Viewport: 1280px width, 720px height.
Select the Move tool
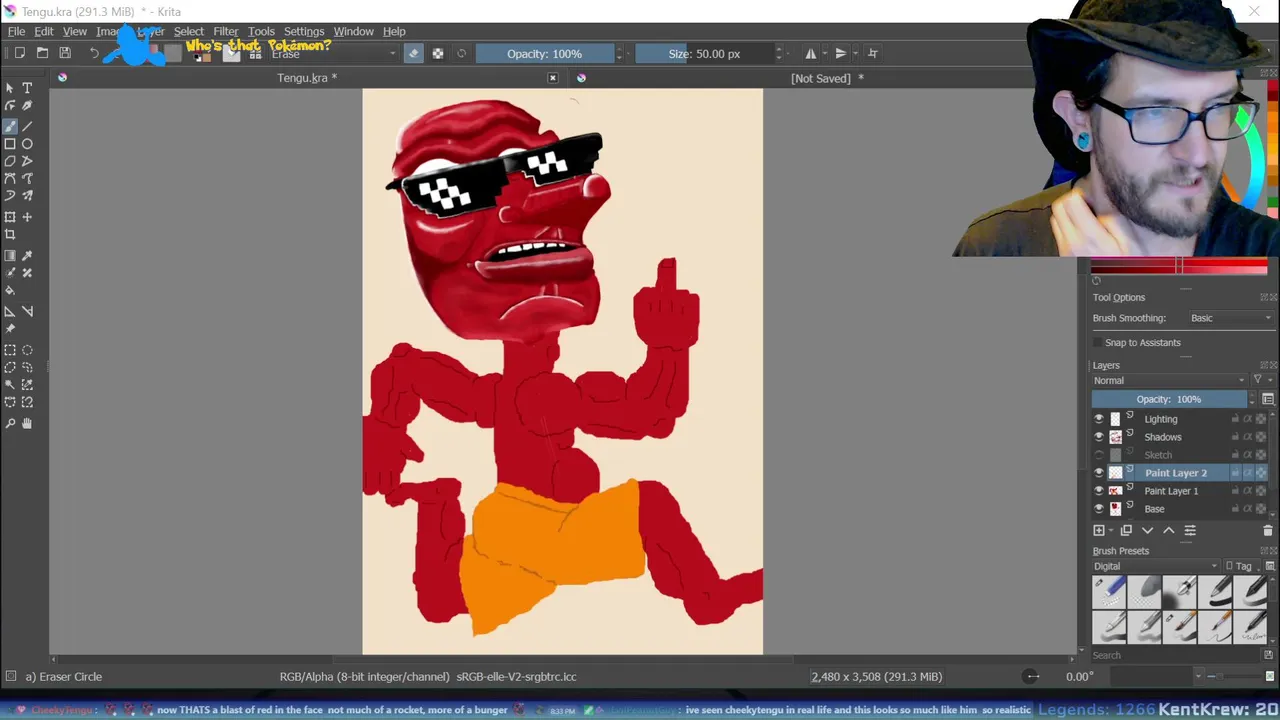pos(27,217)
